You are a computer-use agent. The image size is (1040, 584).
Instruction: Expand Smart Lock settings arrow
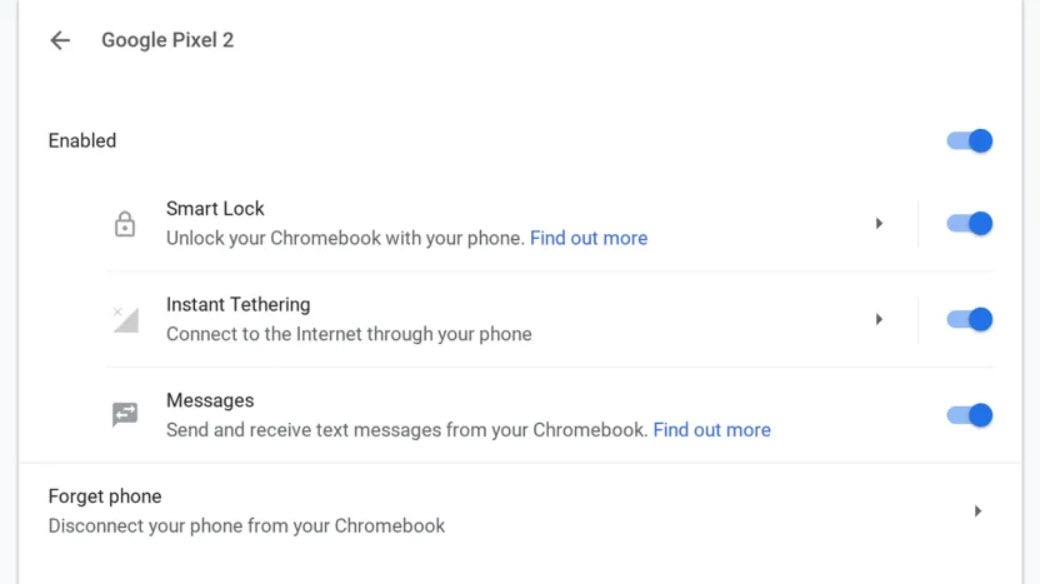point(879,224)
